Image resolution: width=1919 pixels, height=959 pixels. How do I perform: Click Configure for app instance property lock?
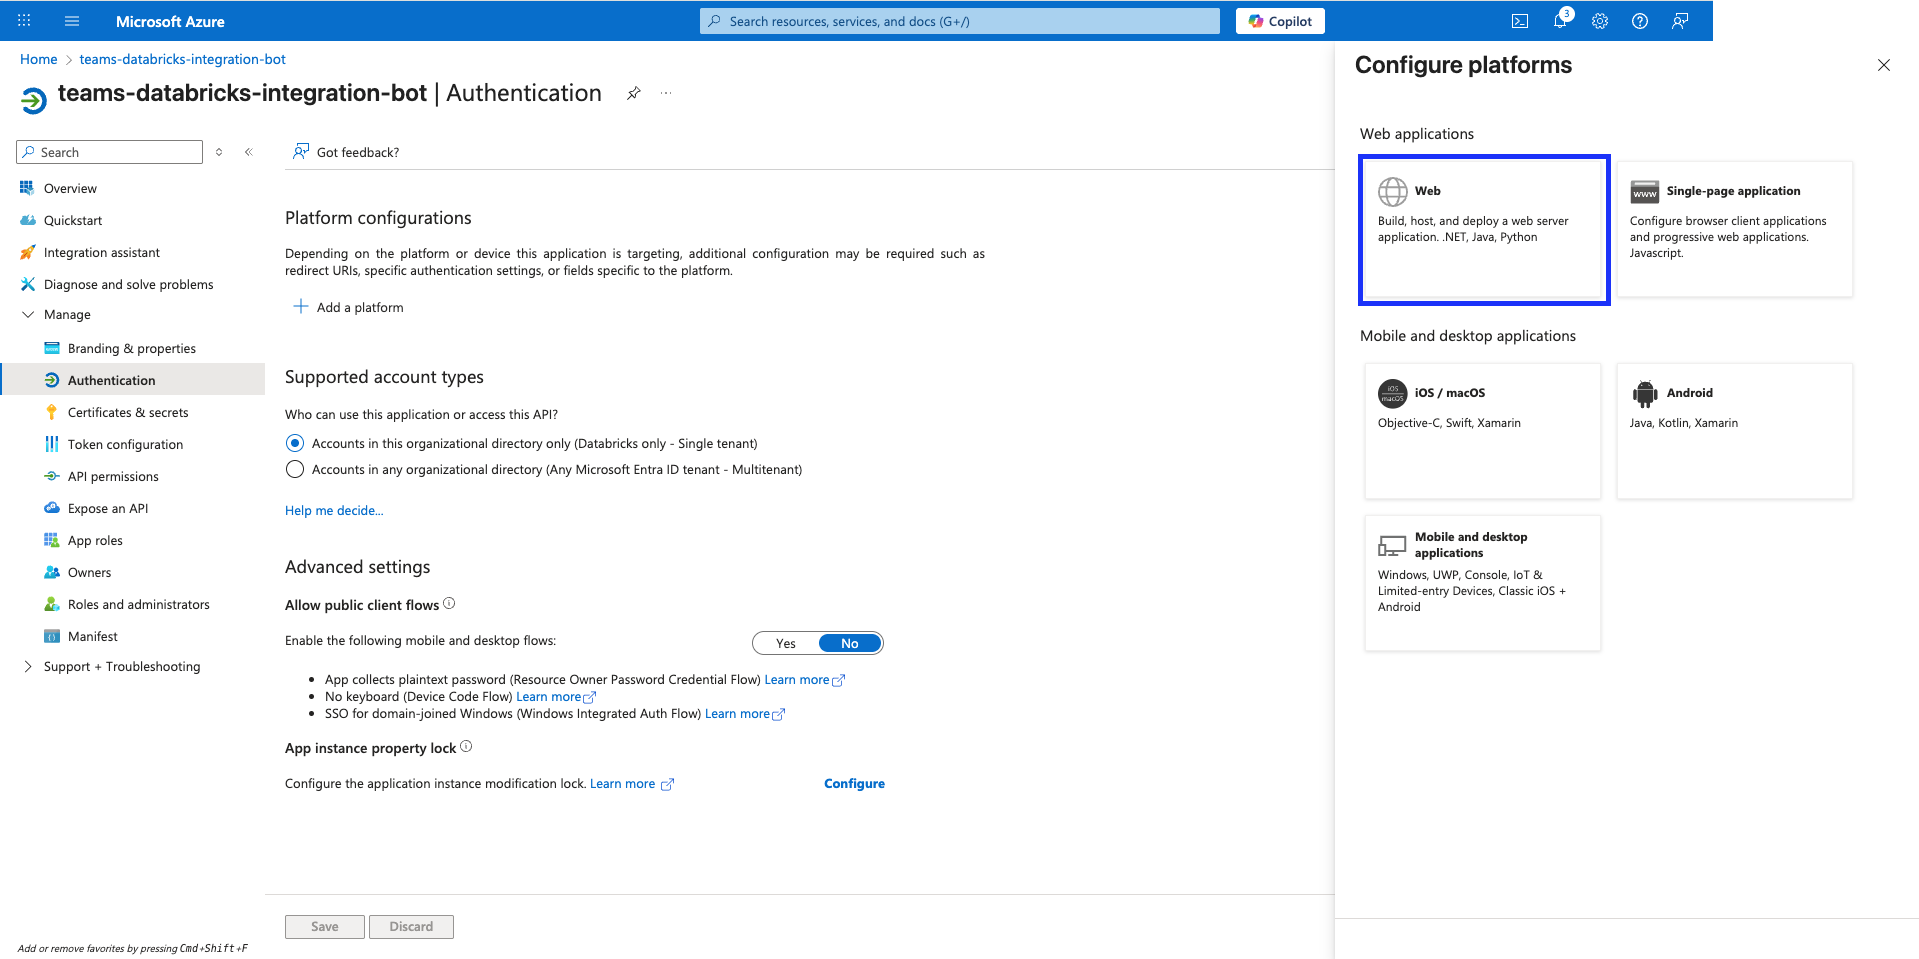854,783
